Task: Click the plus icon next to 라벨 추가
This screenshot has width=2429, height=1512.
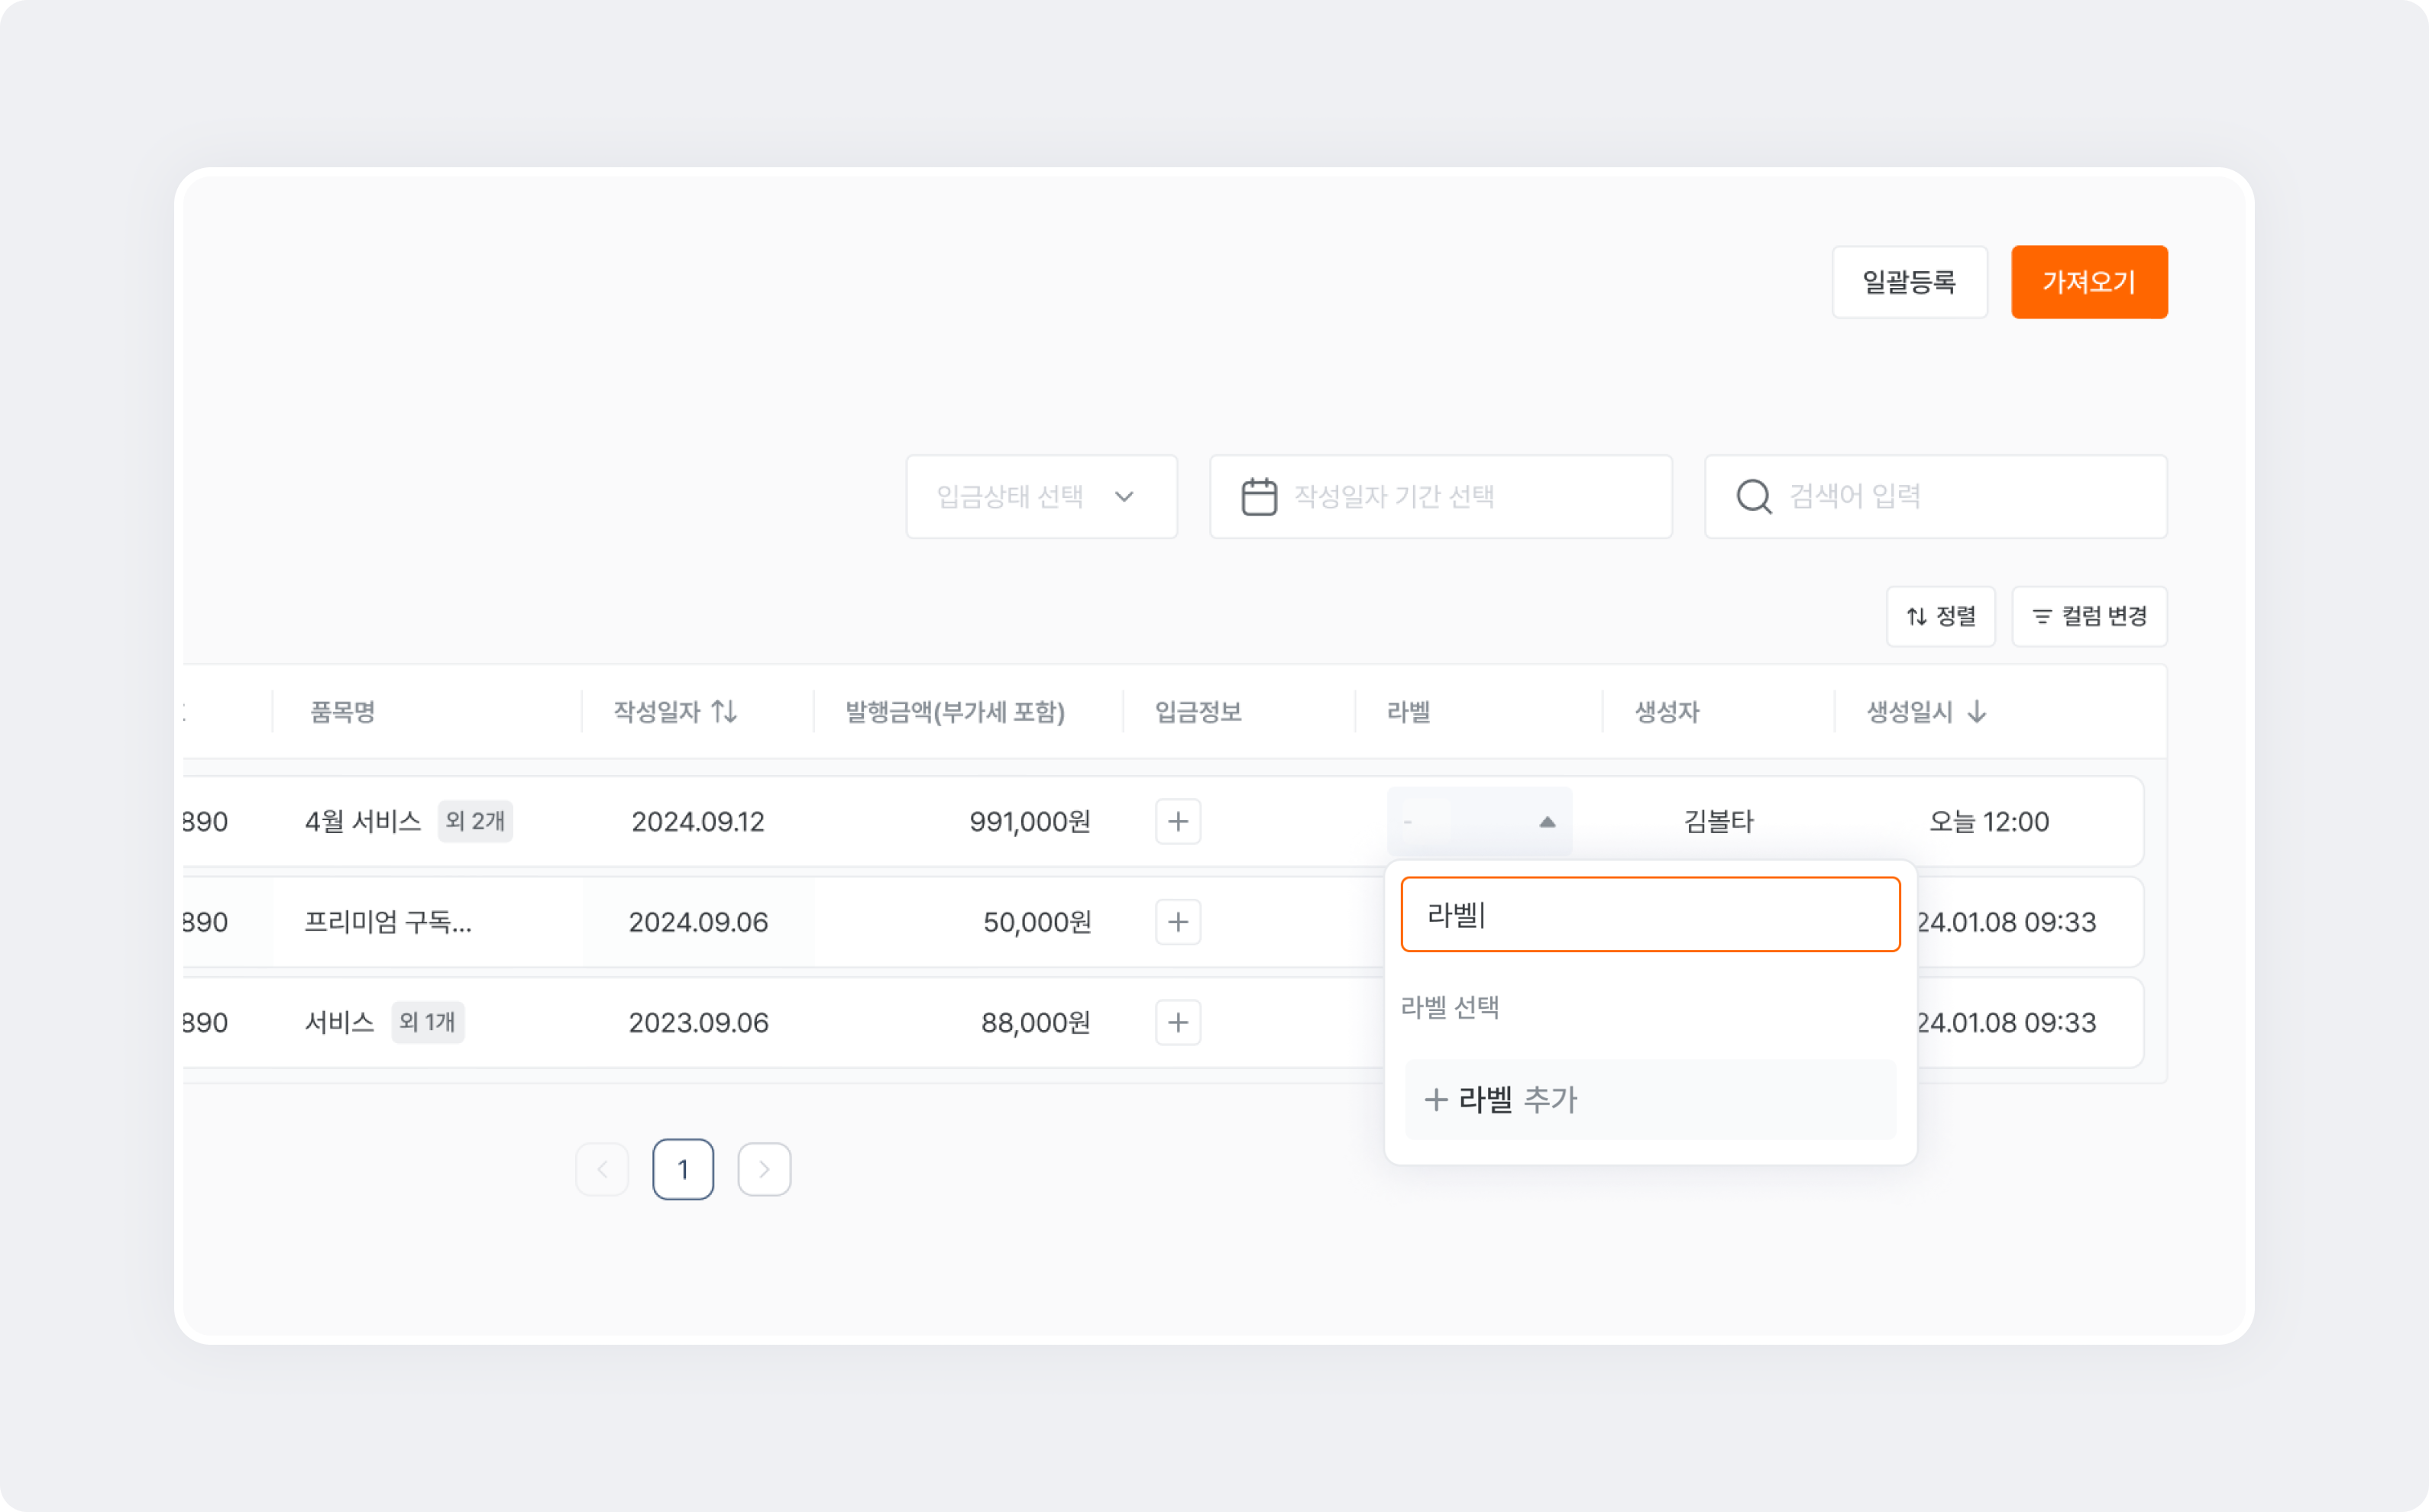Action: 1436,1099
